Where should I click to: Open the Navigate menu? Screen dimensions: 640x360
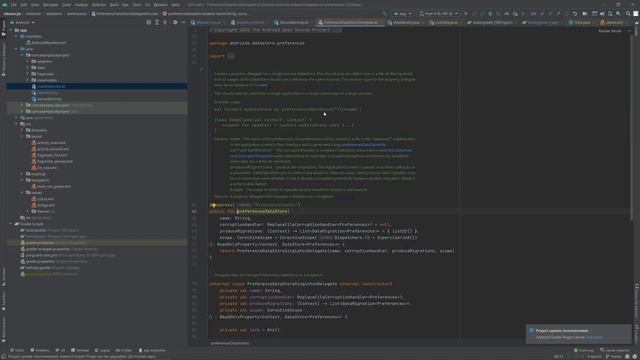pos(50,4)
